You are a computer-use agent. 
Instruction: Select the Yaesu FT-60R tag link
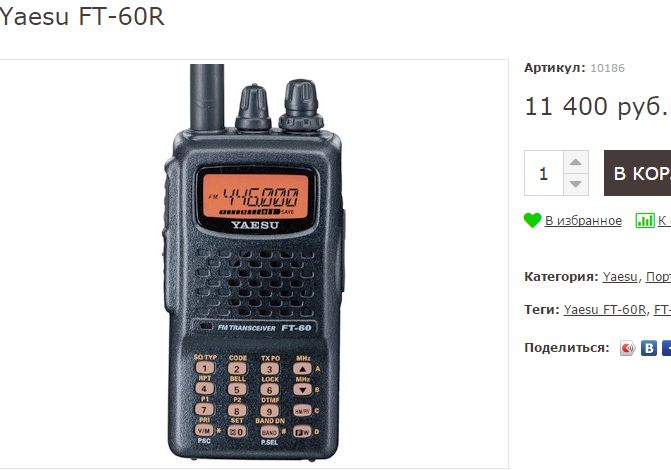[x=604, y=309]
